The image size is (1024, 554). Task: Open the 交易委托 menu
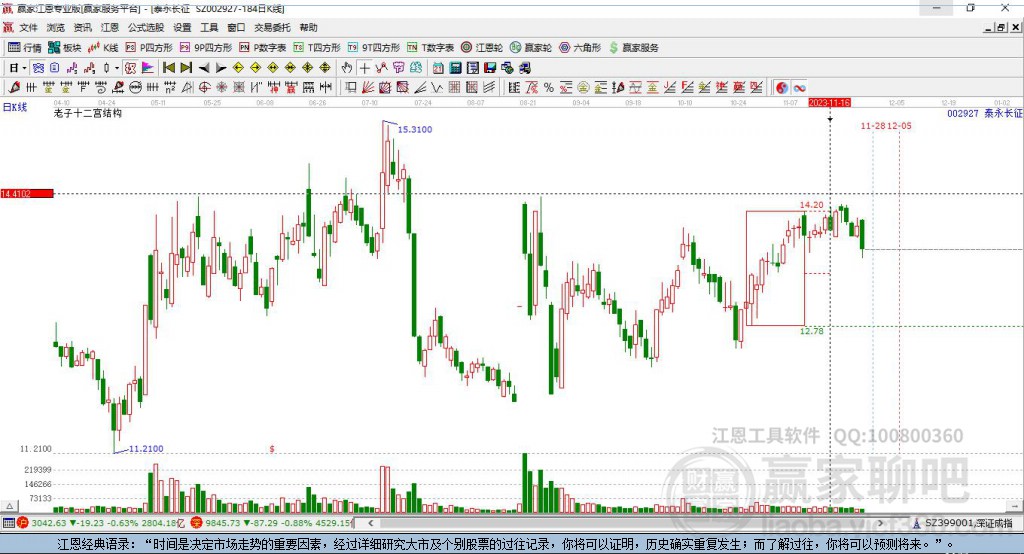(272, 27)
